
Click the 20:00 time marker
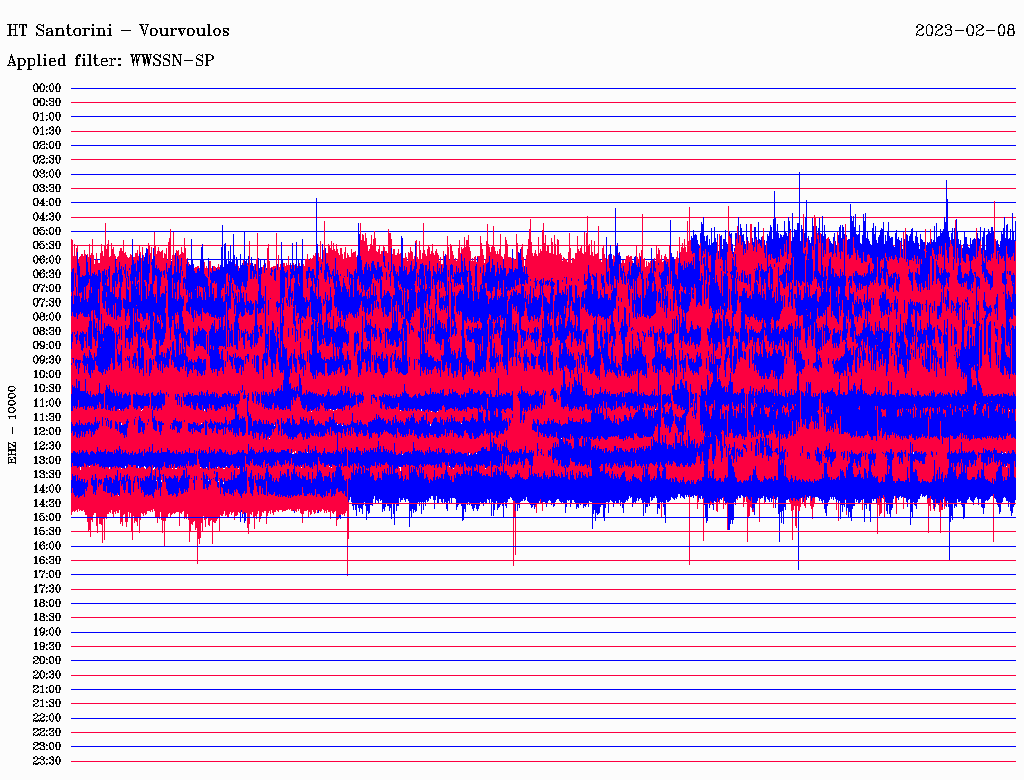pos(47,660)
